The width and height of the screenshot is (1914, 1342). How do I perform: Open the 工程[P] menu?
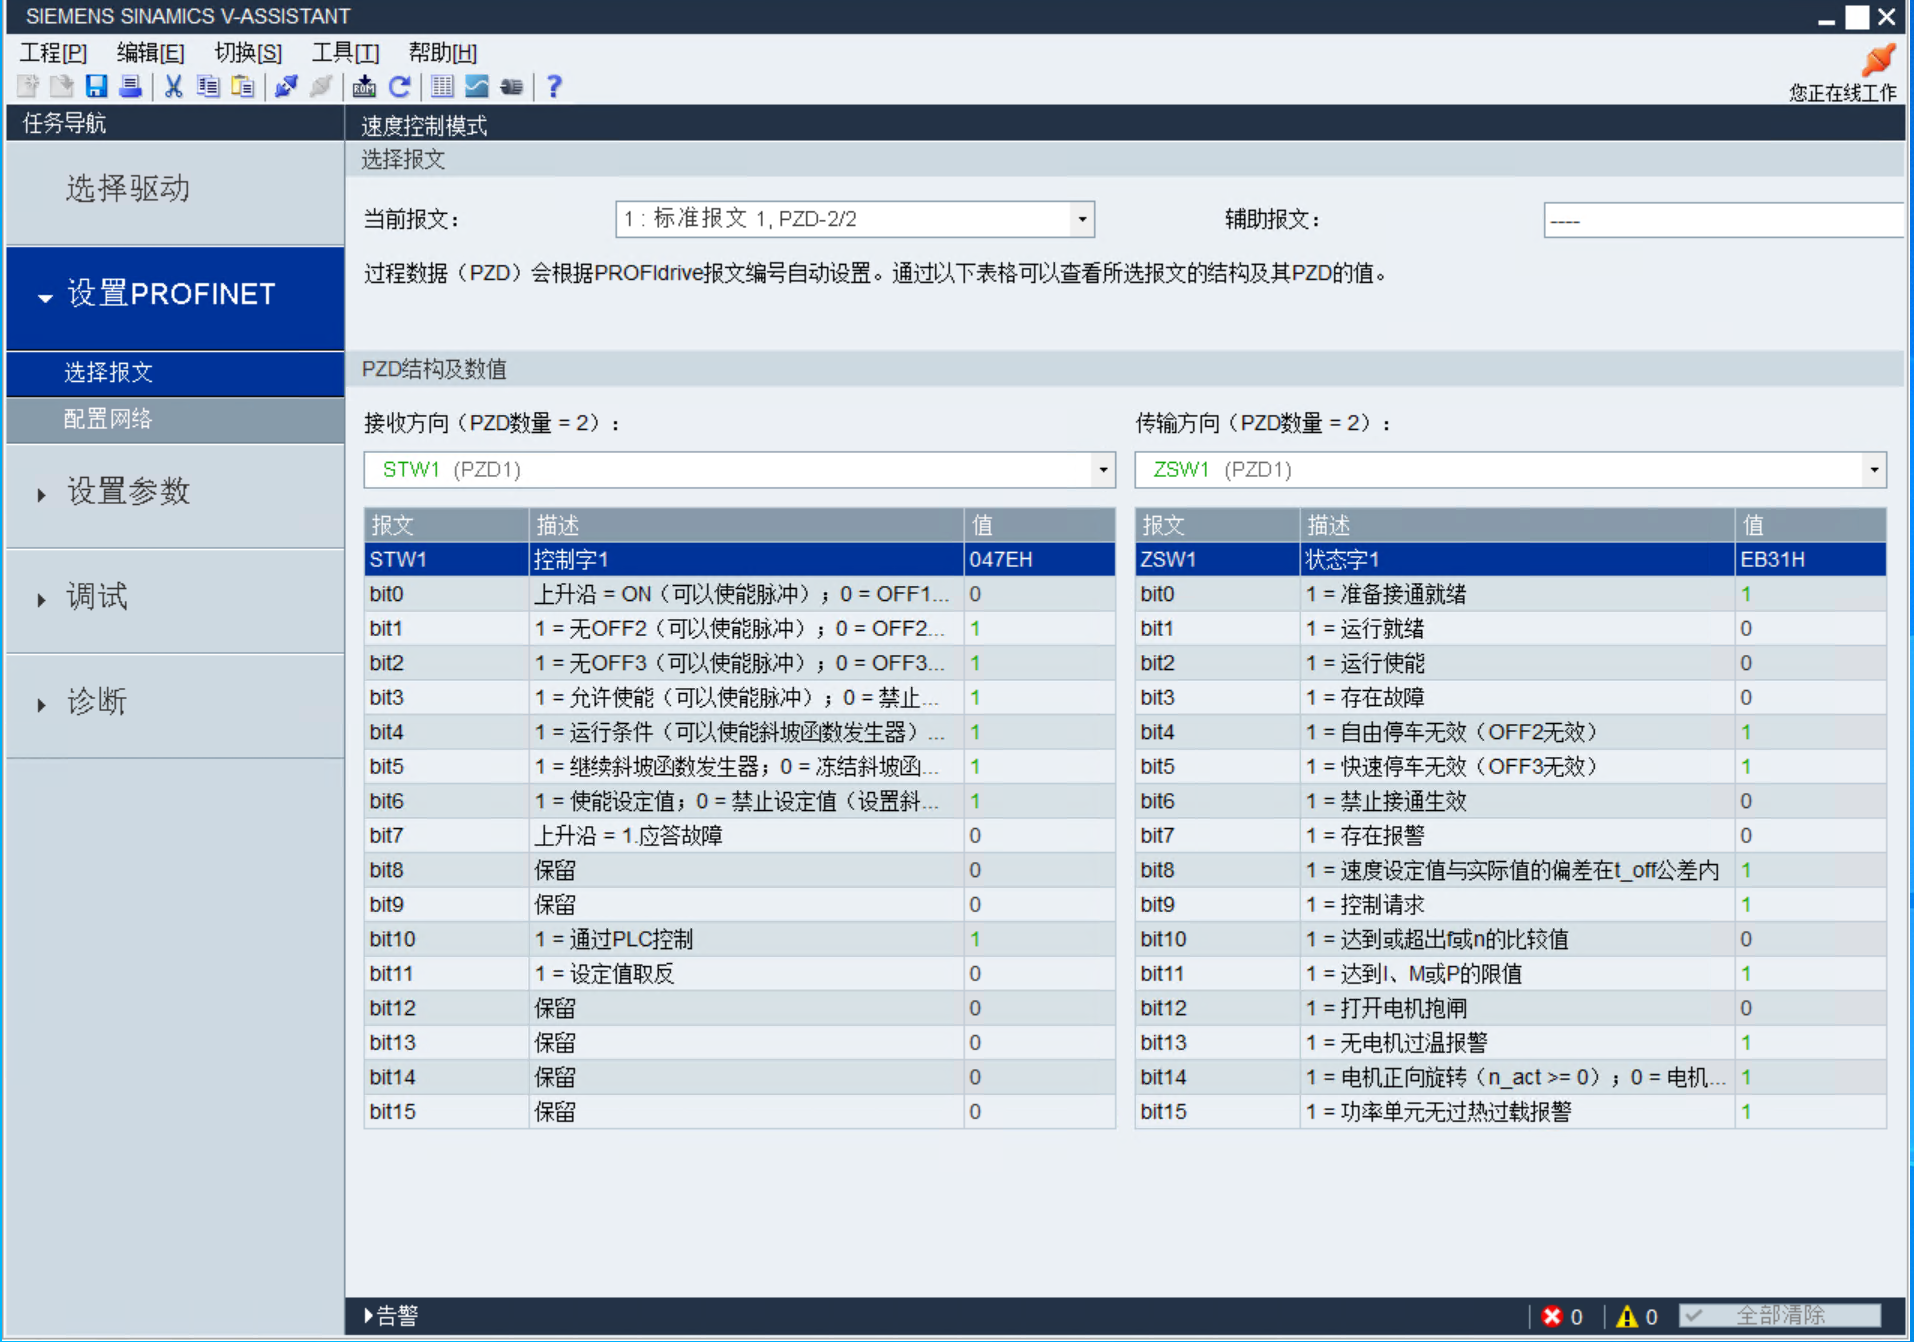coord(54,52)
